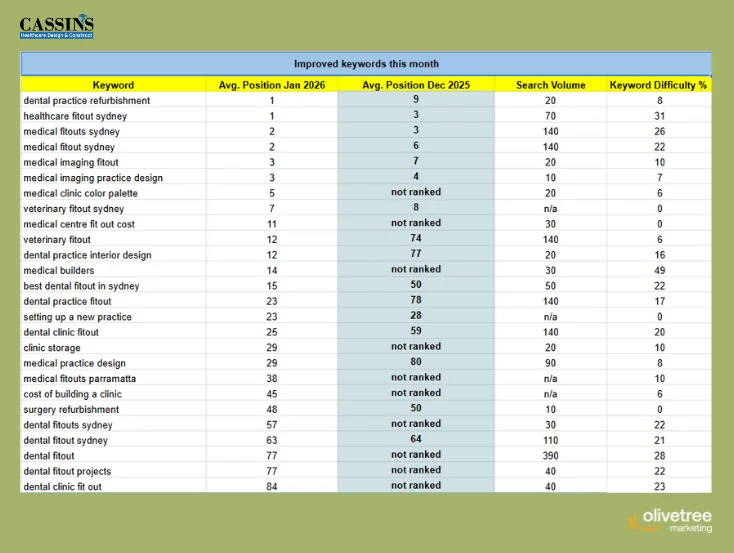Select the Search Volume column header
This screenshot has height=553, width=734.
pyautogui.click(x=550, y=85)
